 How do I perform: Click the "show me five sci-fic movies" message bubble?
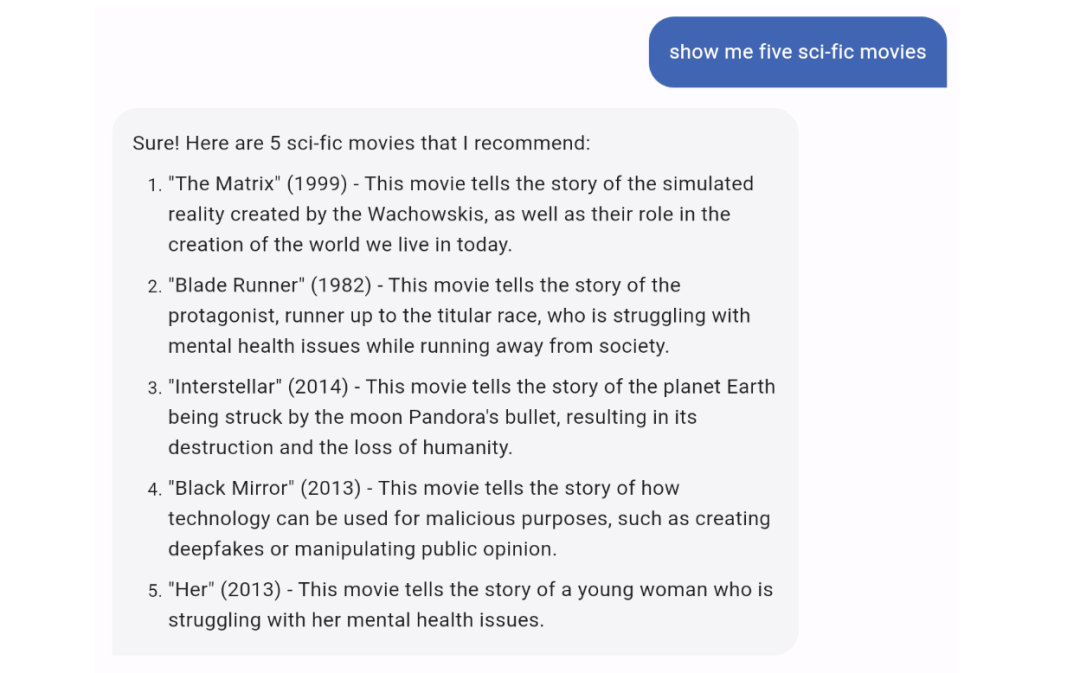797,52
